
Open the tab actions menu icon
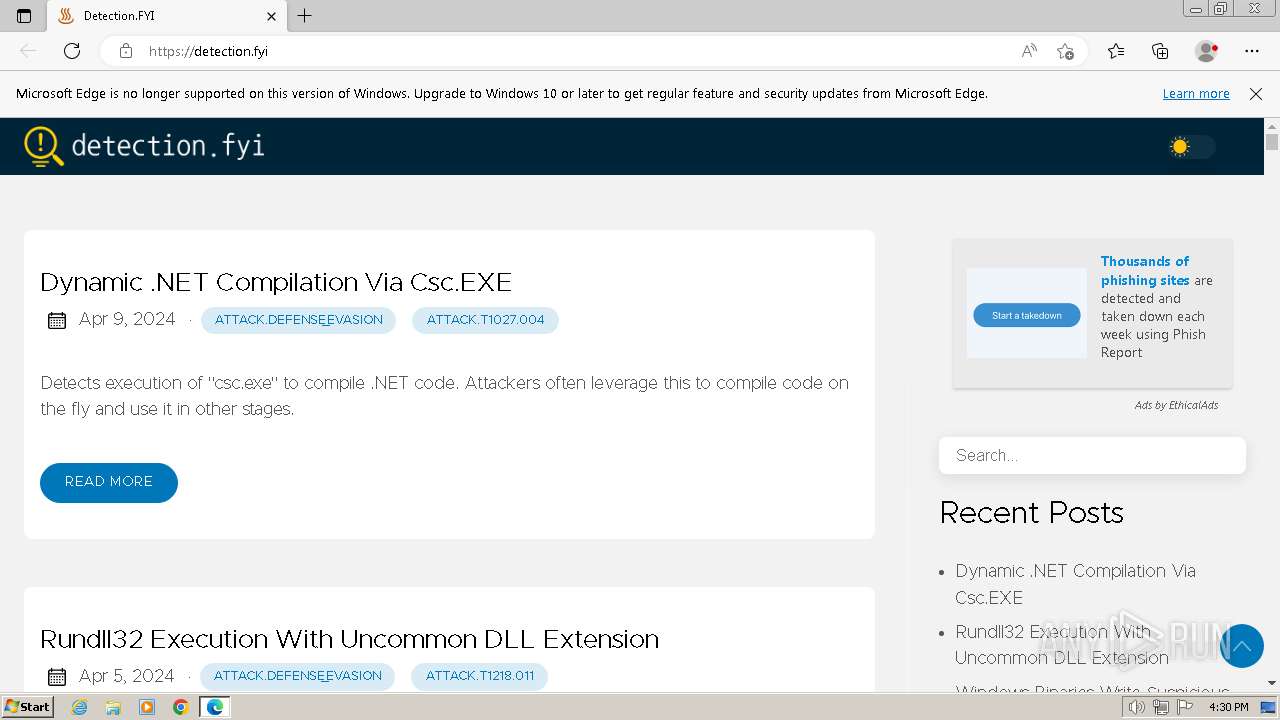tap(24, 16)
